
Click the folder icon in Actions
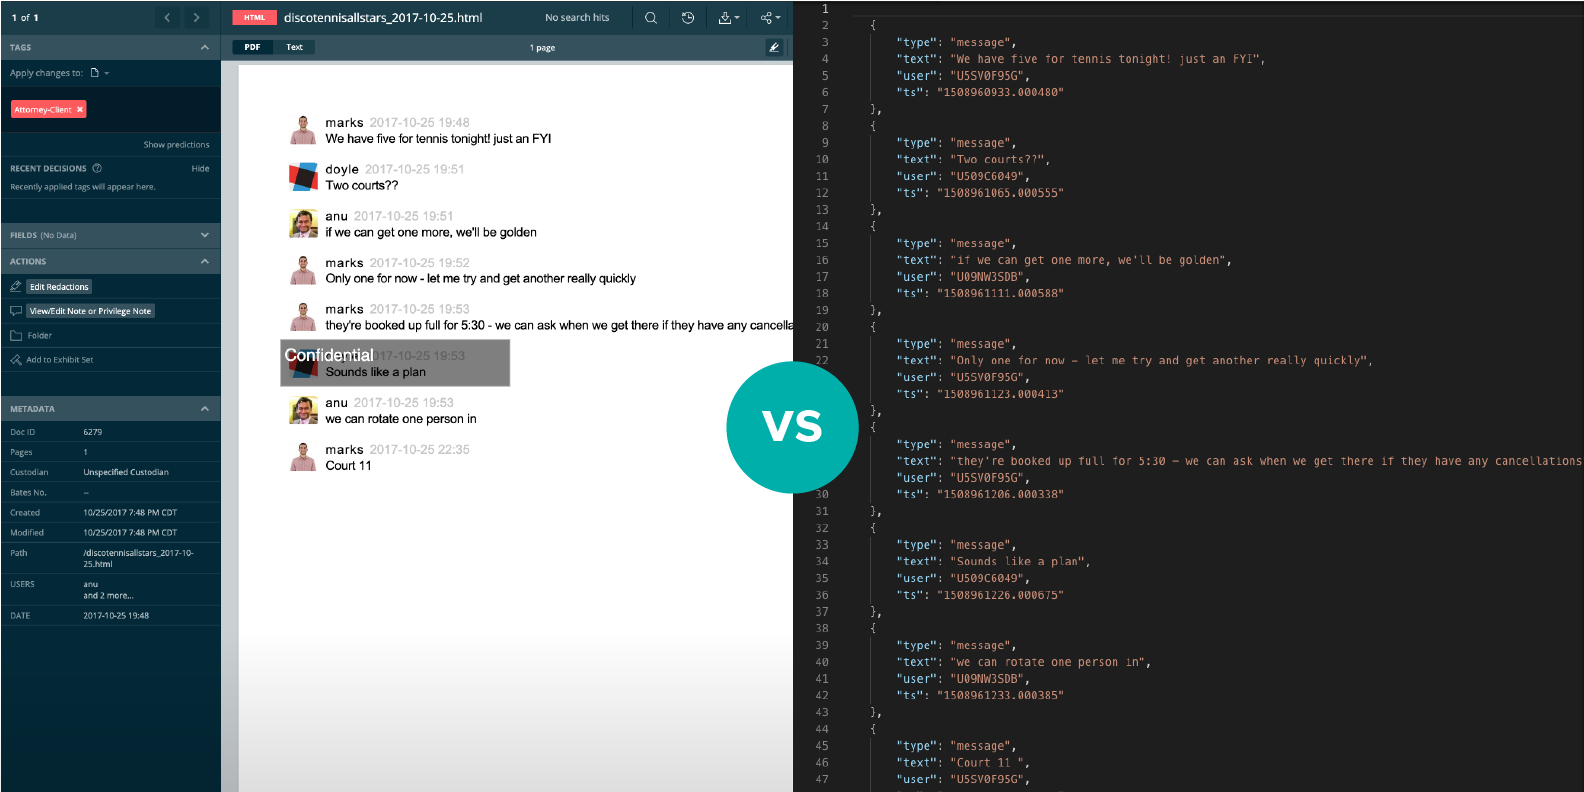15,335
